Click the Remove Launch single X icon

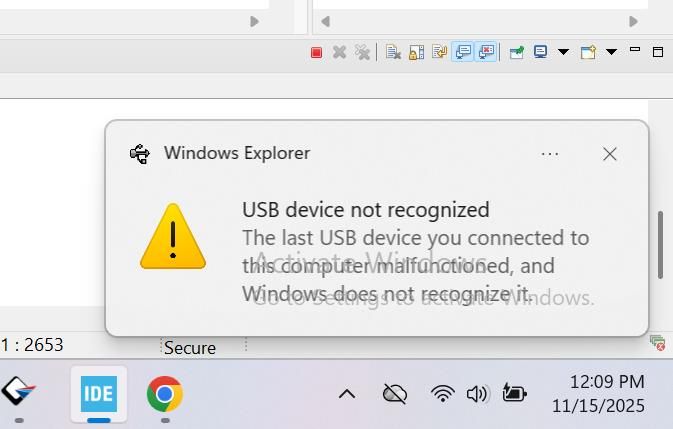point(339,52)
